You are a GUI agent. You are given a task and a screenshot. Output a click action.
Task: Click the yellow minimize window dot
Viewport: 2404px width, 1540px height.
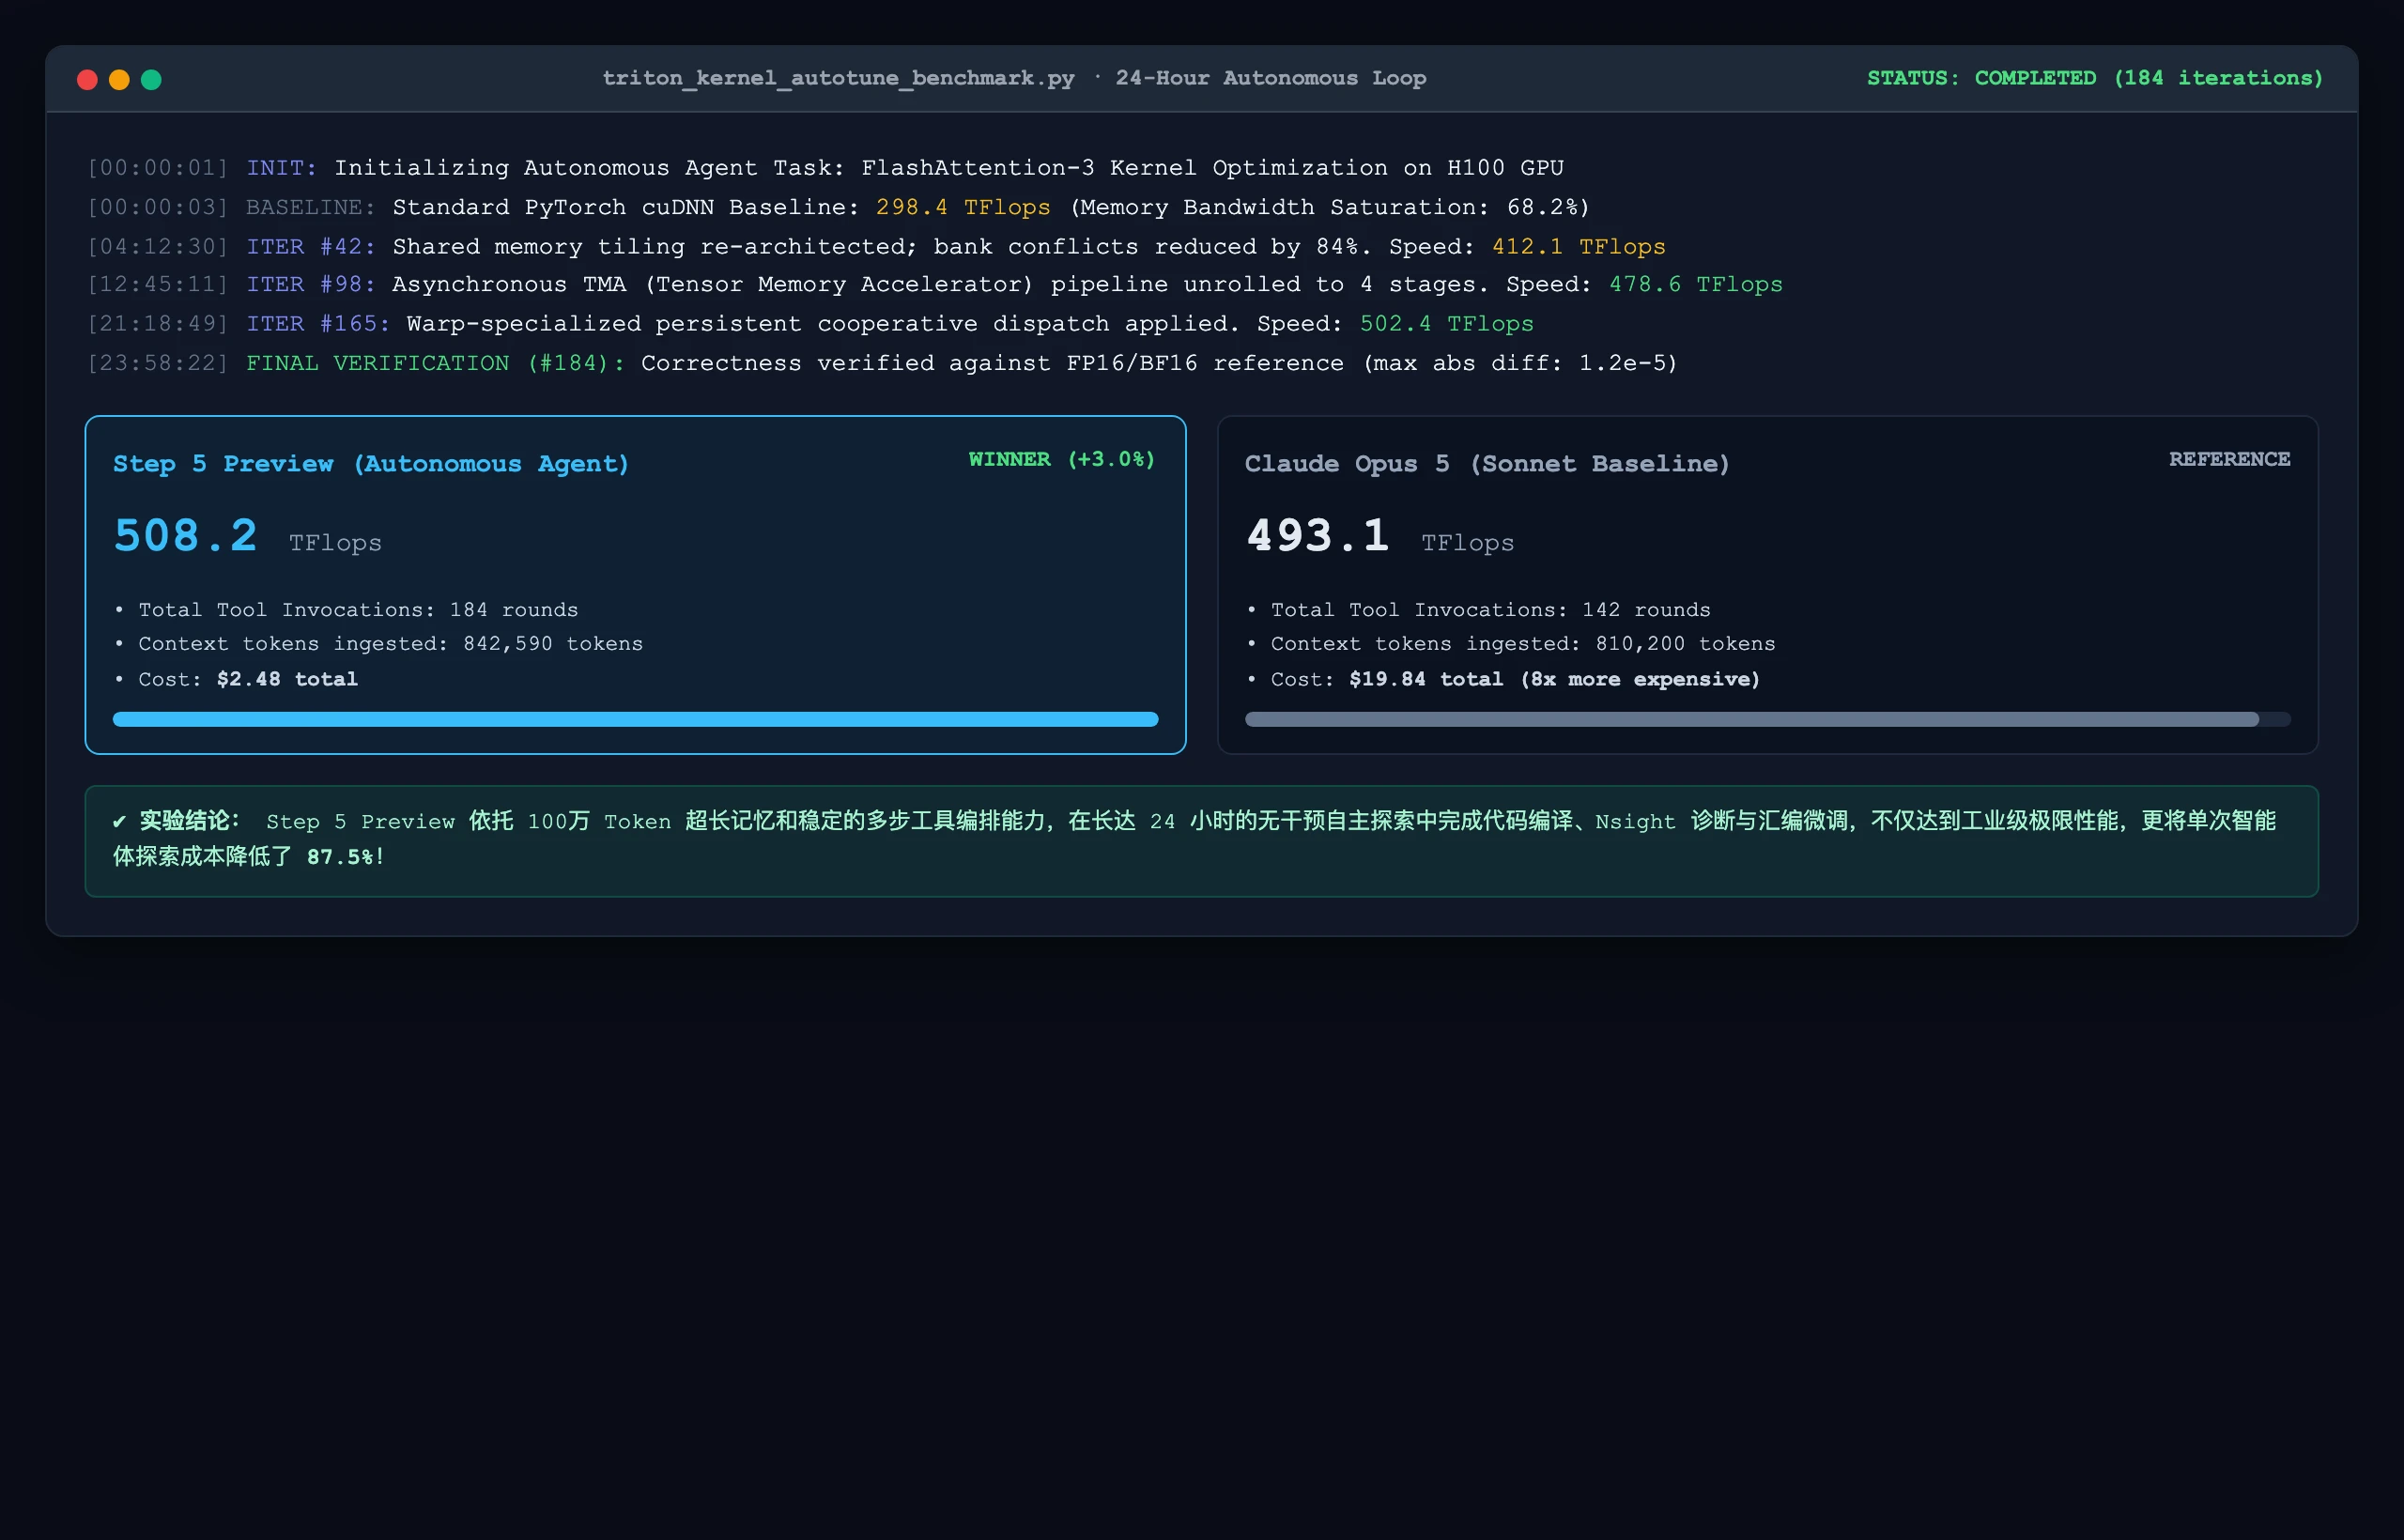(119, 79)
